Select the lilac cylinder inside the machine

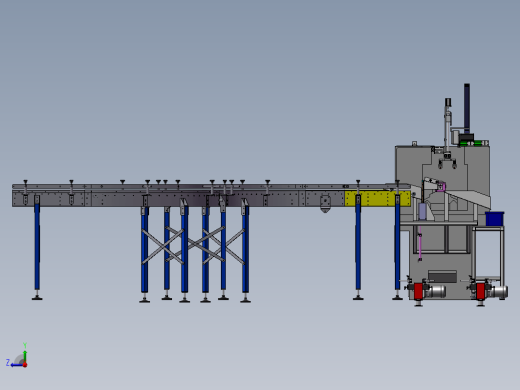click(x=422, y=212)
